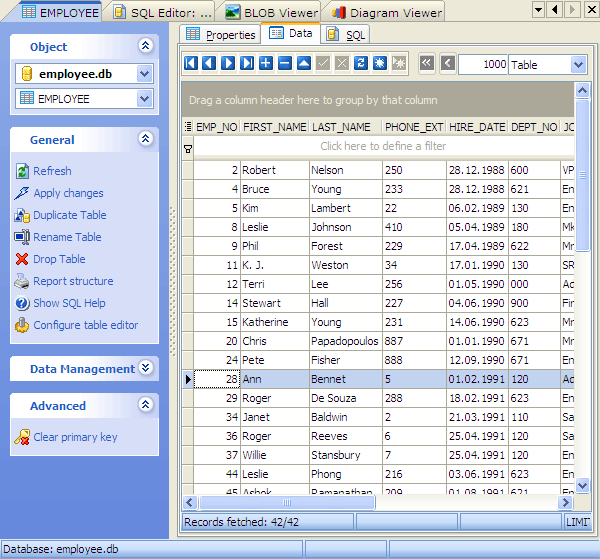
Task: Go to next record navigator button
Action: [228, 63]
